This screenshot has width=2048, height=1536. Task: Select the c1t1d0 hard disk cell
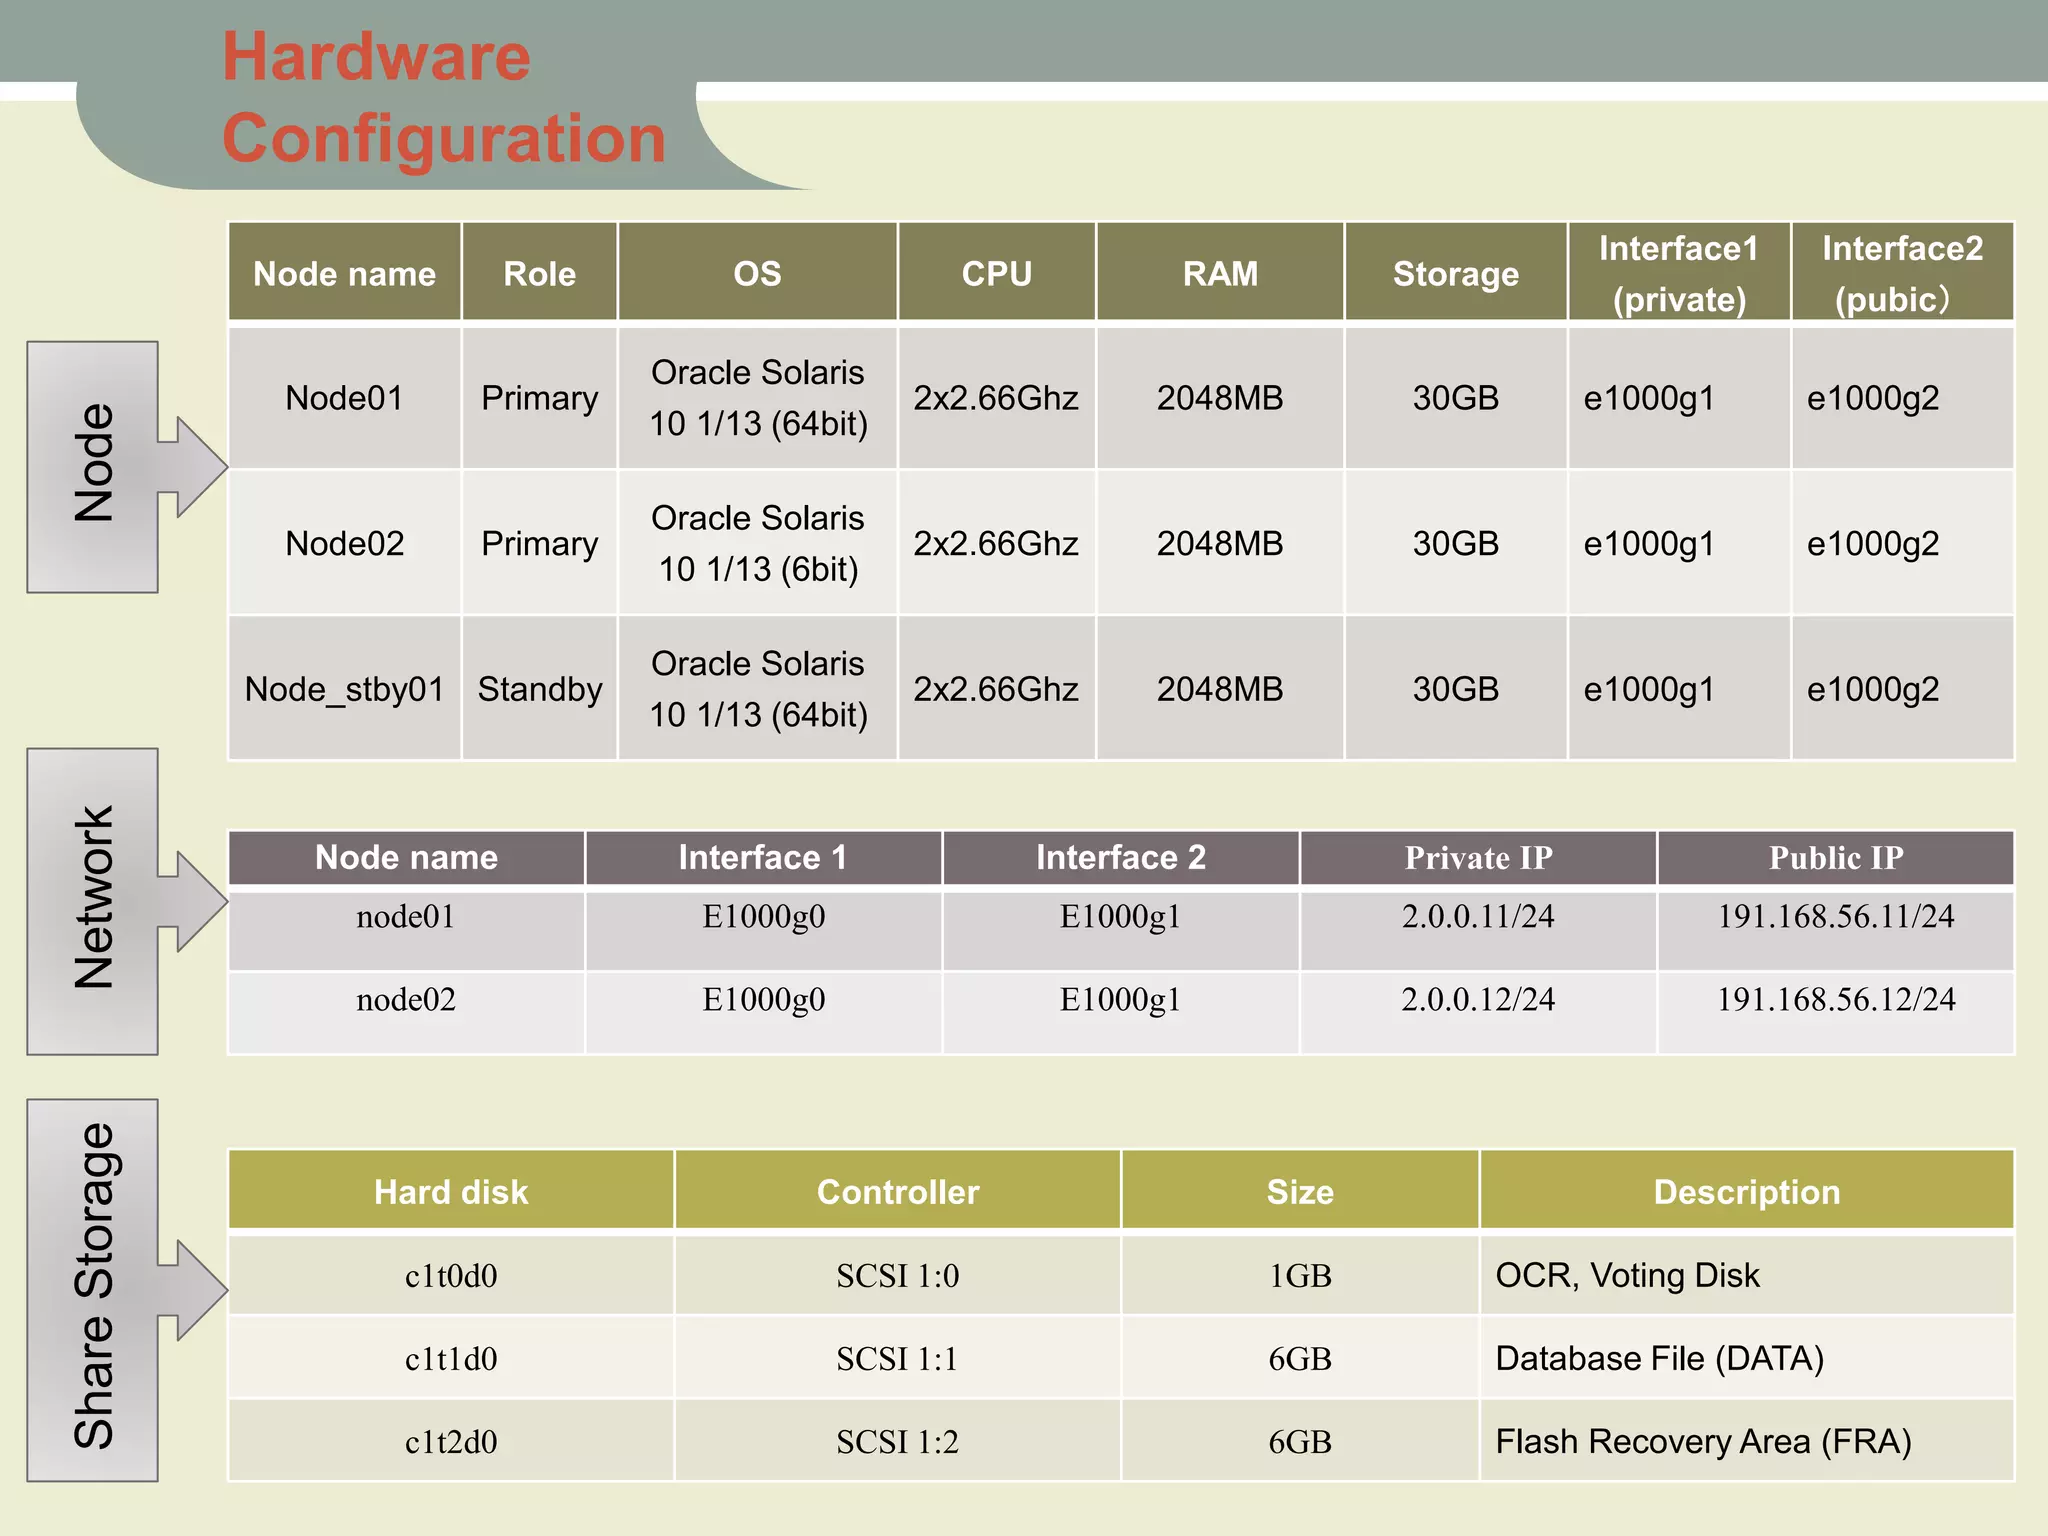pyautogui.click(x=451, y=1358)
